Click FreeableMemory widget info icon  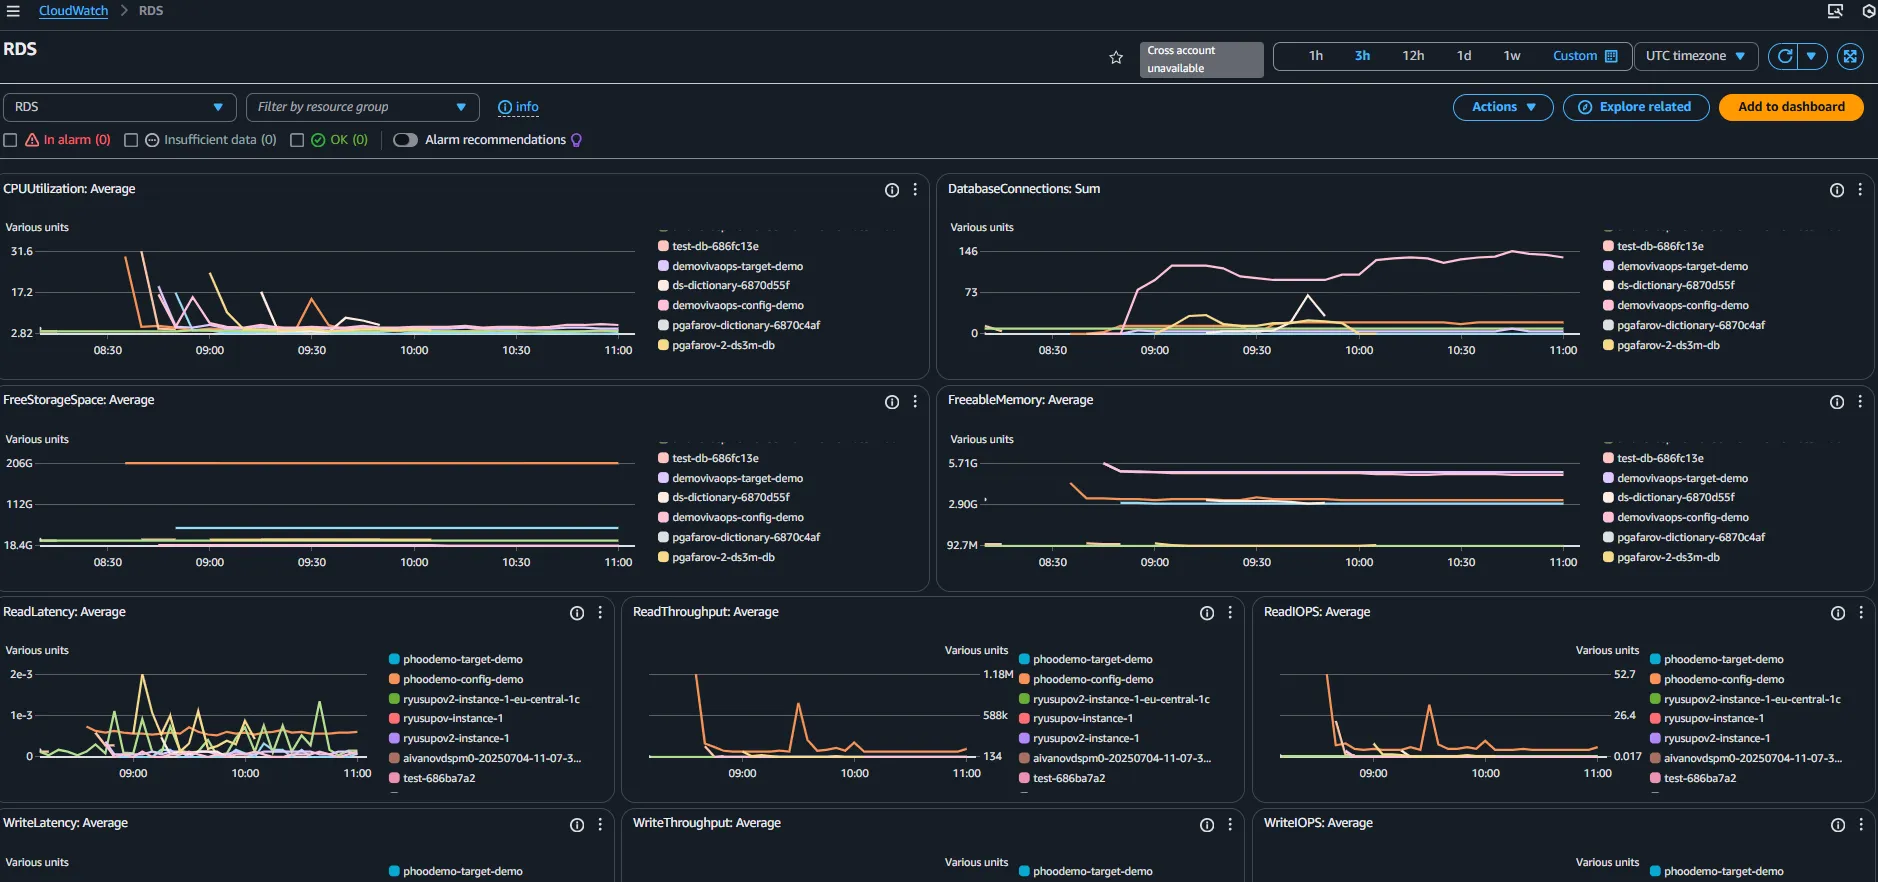[1837, 402]
